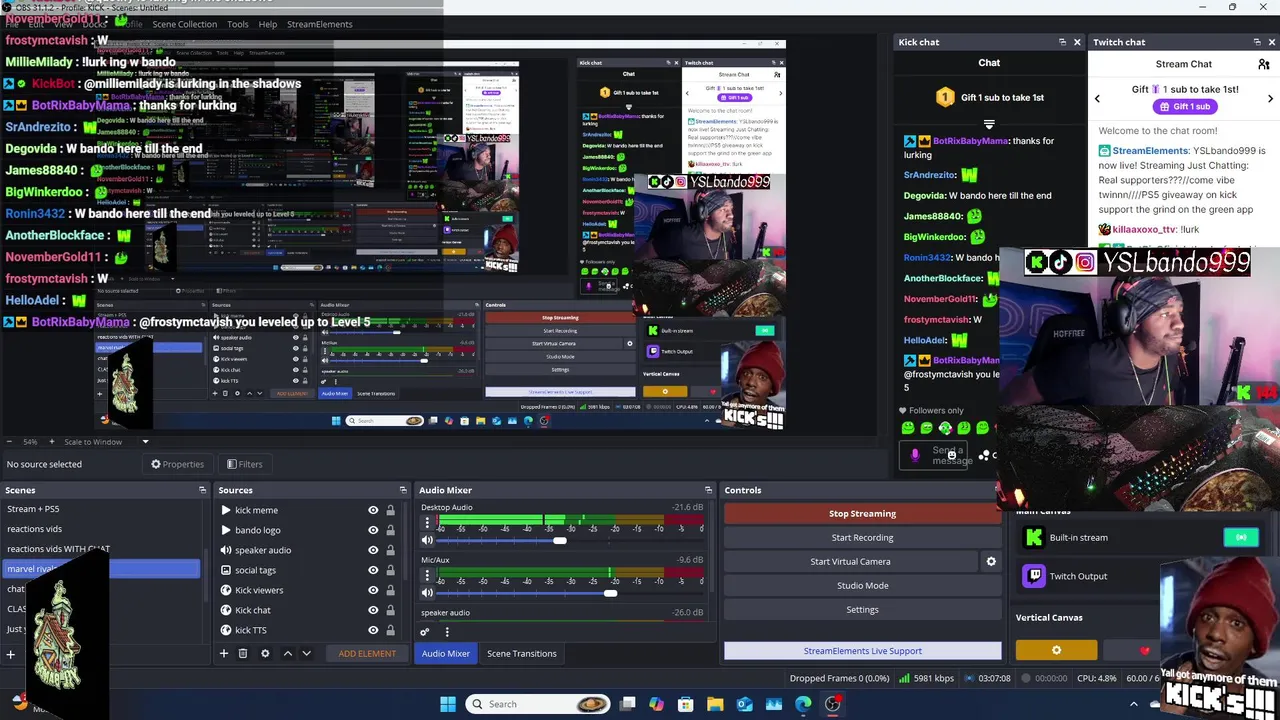Pop out the Sources dock
Viewport: 1280px width, 720px height.
pyautogui.click(x=403, y=490)
